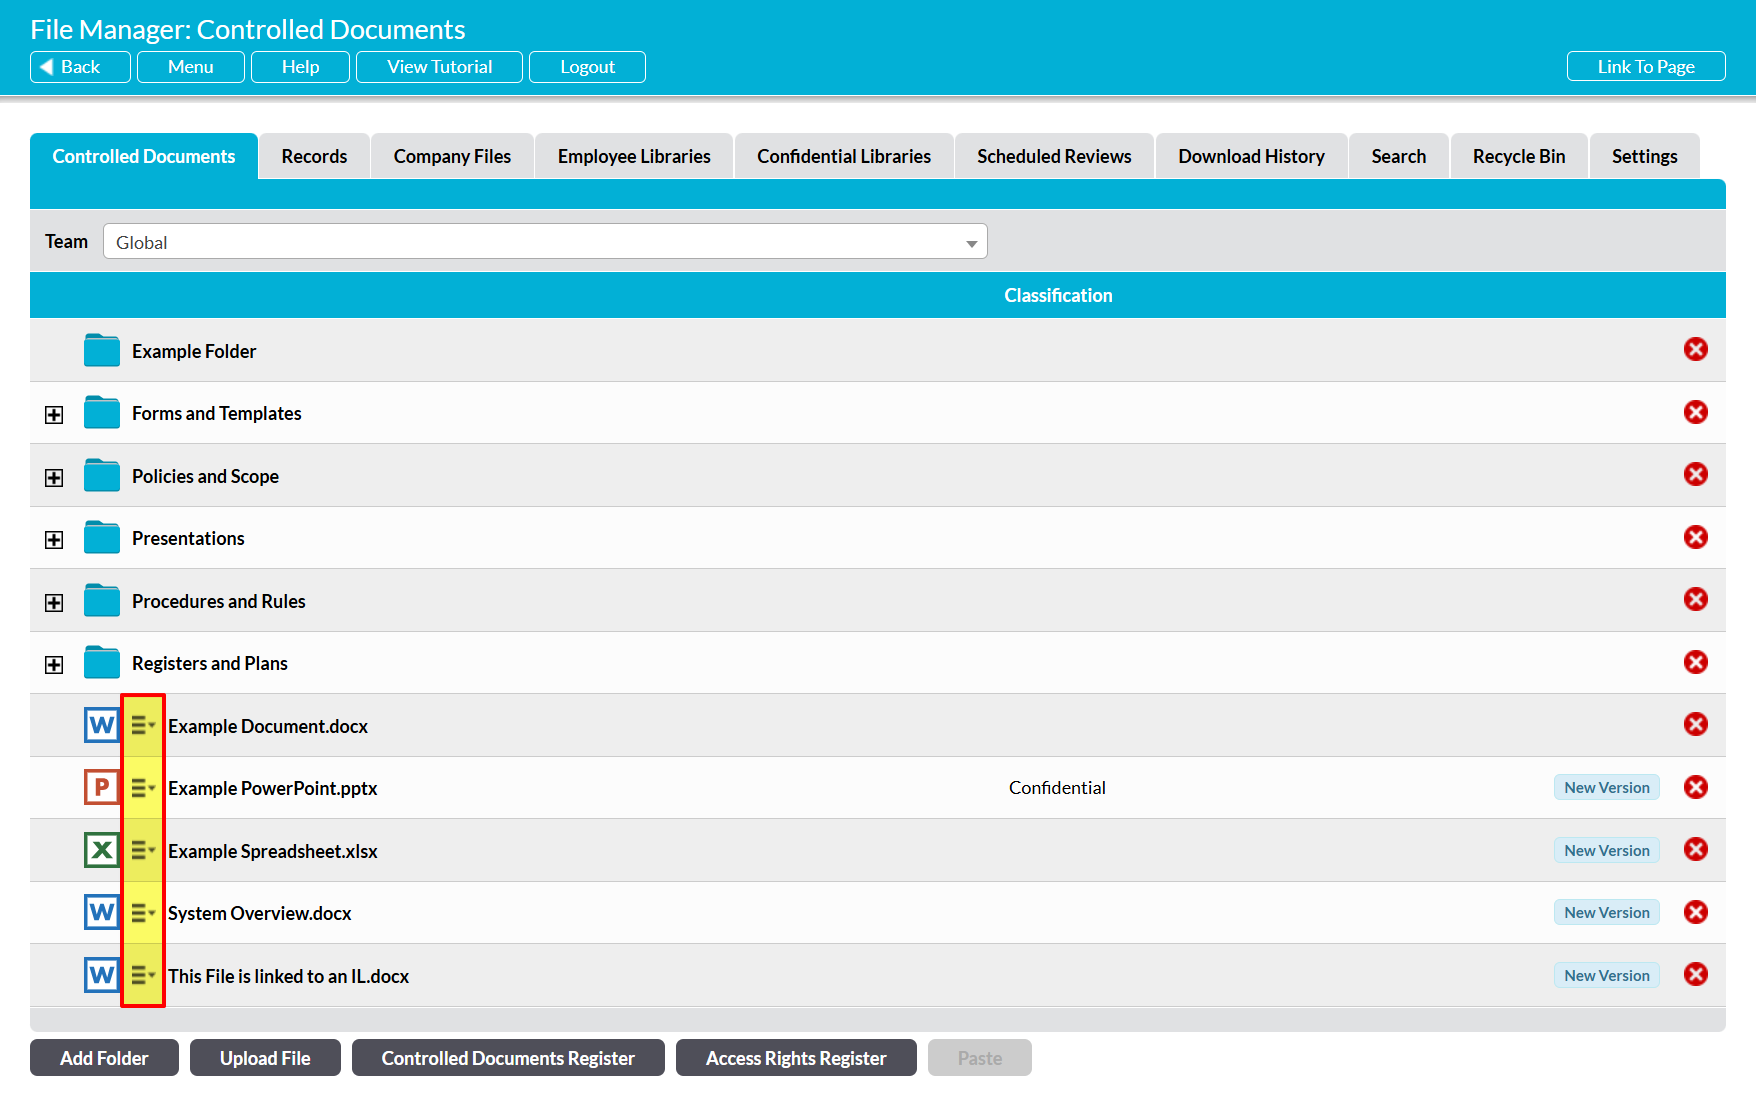Open the Example Folder by its name
This screenshot has height=1096, width=1756.
tap(194, 352)
